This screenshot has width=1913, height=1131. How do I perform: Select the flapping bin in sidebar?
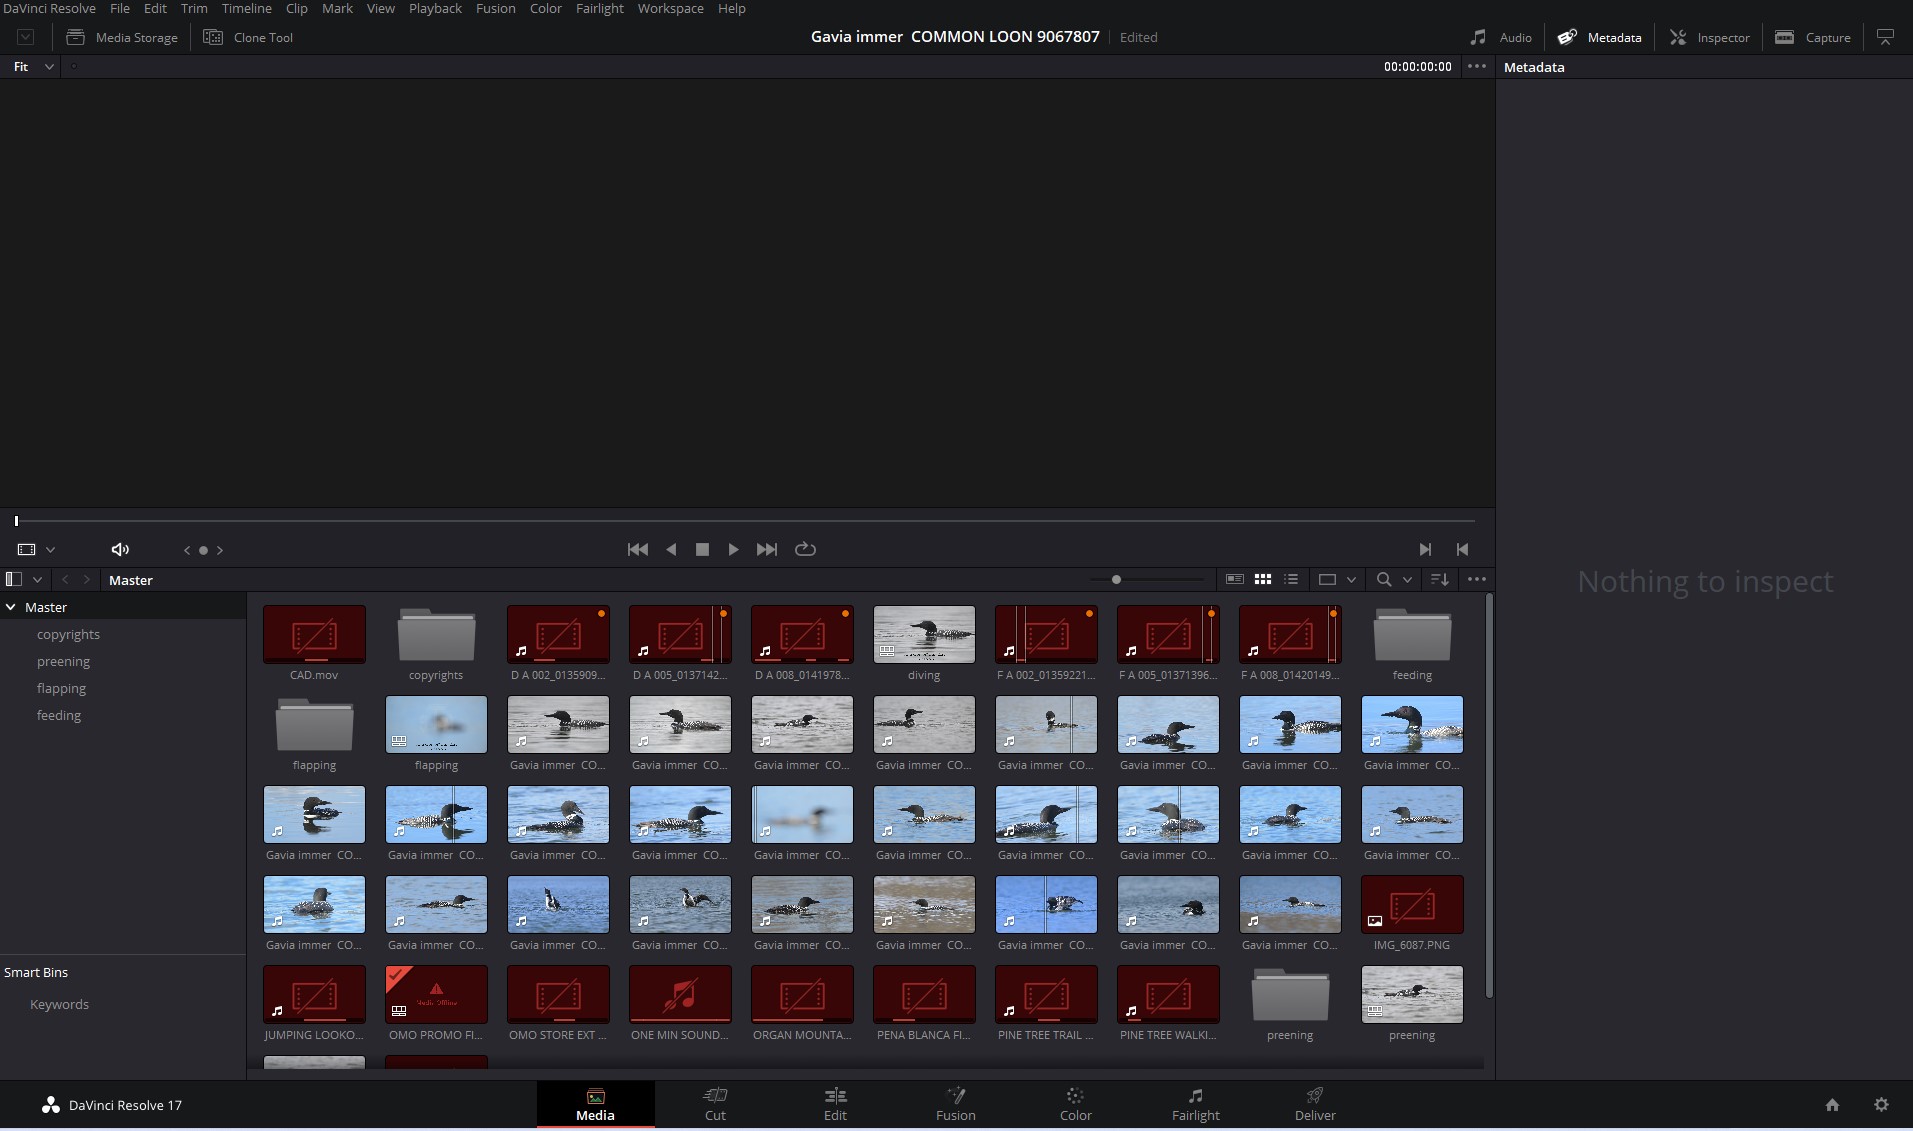pos(61,688)
